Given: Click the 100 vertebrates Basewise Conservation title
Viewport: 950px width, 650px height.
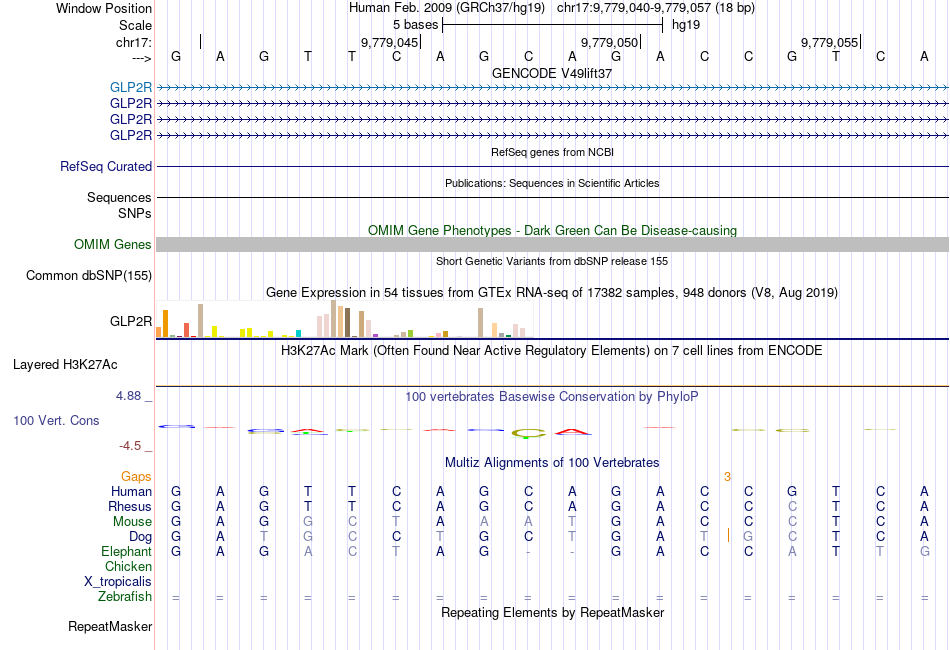Looking at the screenshot, I should click(x=552, y=397).
